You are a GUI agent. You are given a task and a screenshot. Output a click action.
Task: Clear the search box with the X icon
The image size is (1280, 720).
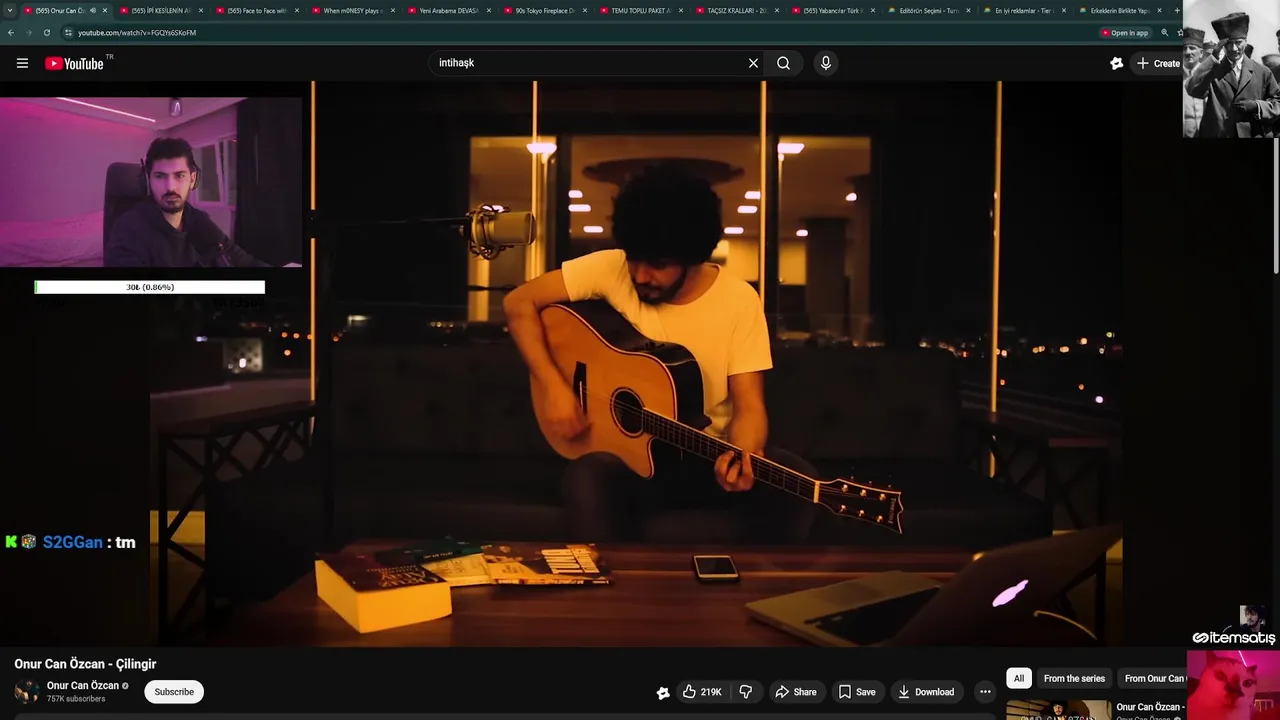(753, 63)
